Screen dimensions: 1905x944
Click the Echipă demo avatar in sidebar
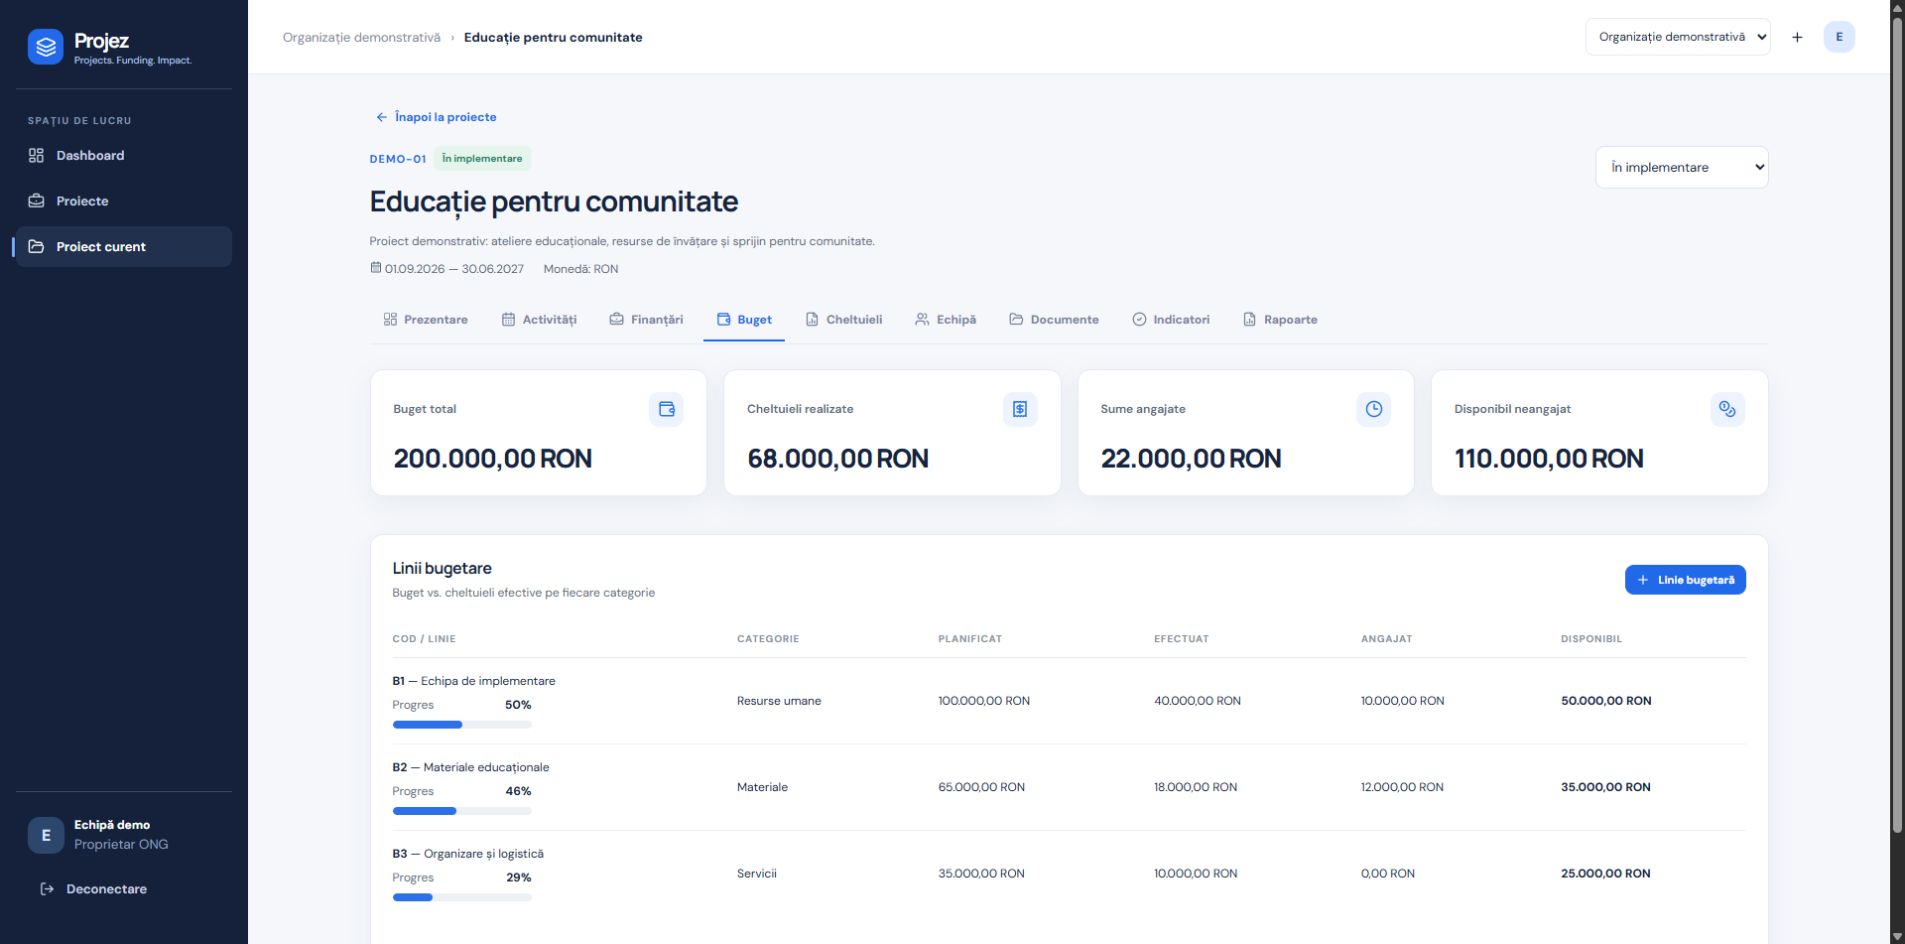46,835
